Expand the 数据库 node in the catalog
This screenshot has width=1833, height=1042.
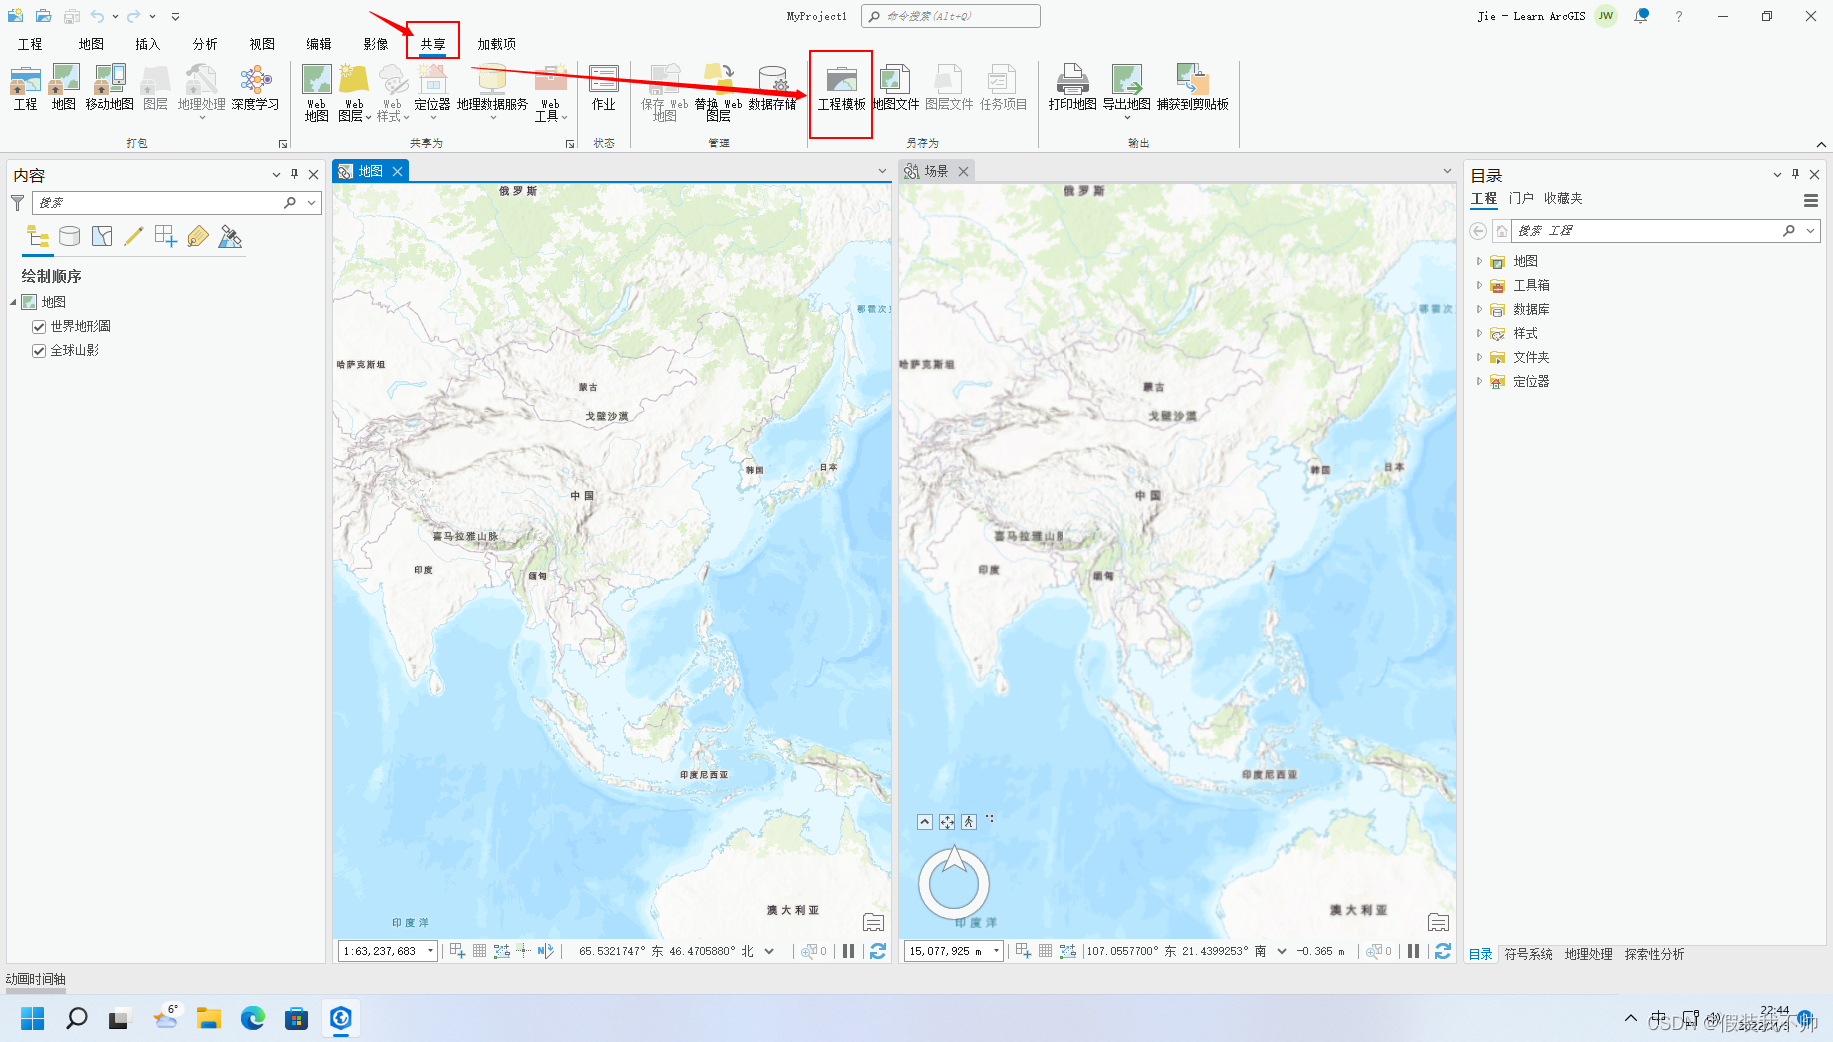click(1480, 309)
